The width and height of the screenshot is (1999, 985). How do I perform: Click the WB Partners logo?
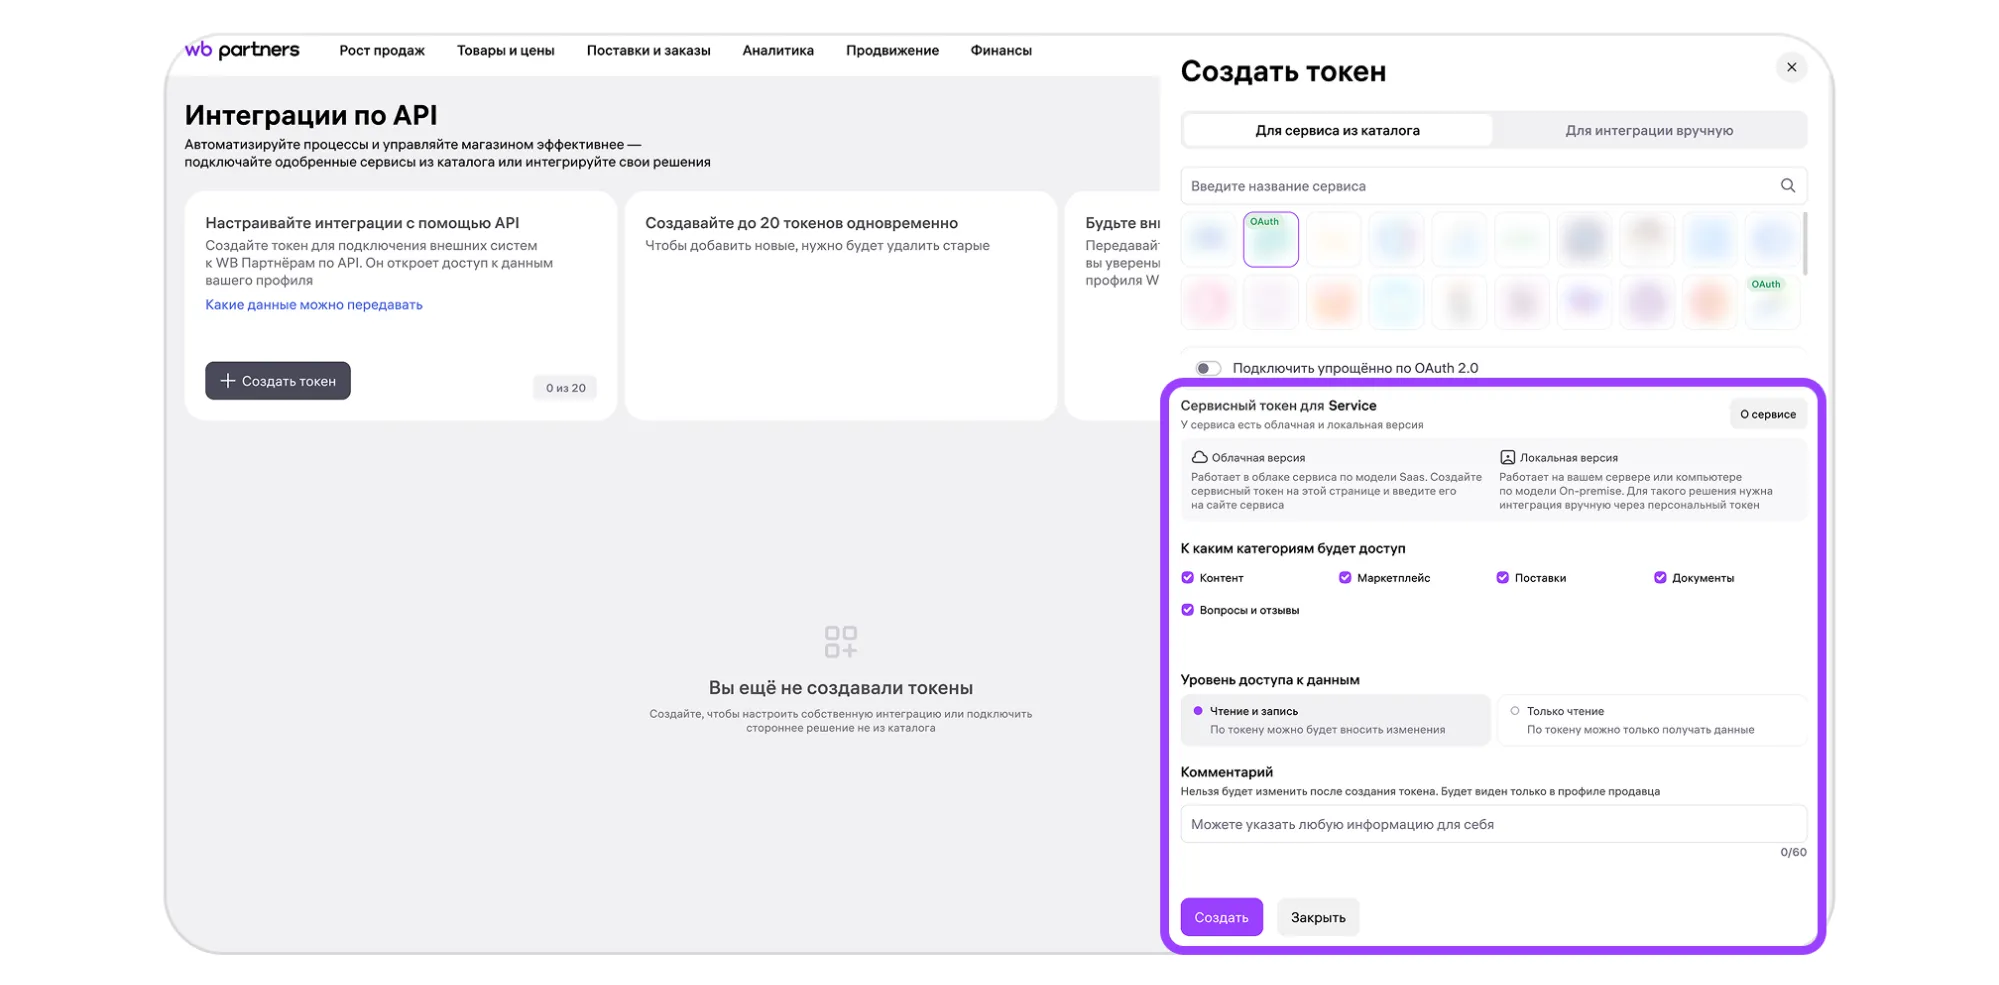click(242, 50)
